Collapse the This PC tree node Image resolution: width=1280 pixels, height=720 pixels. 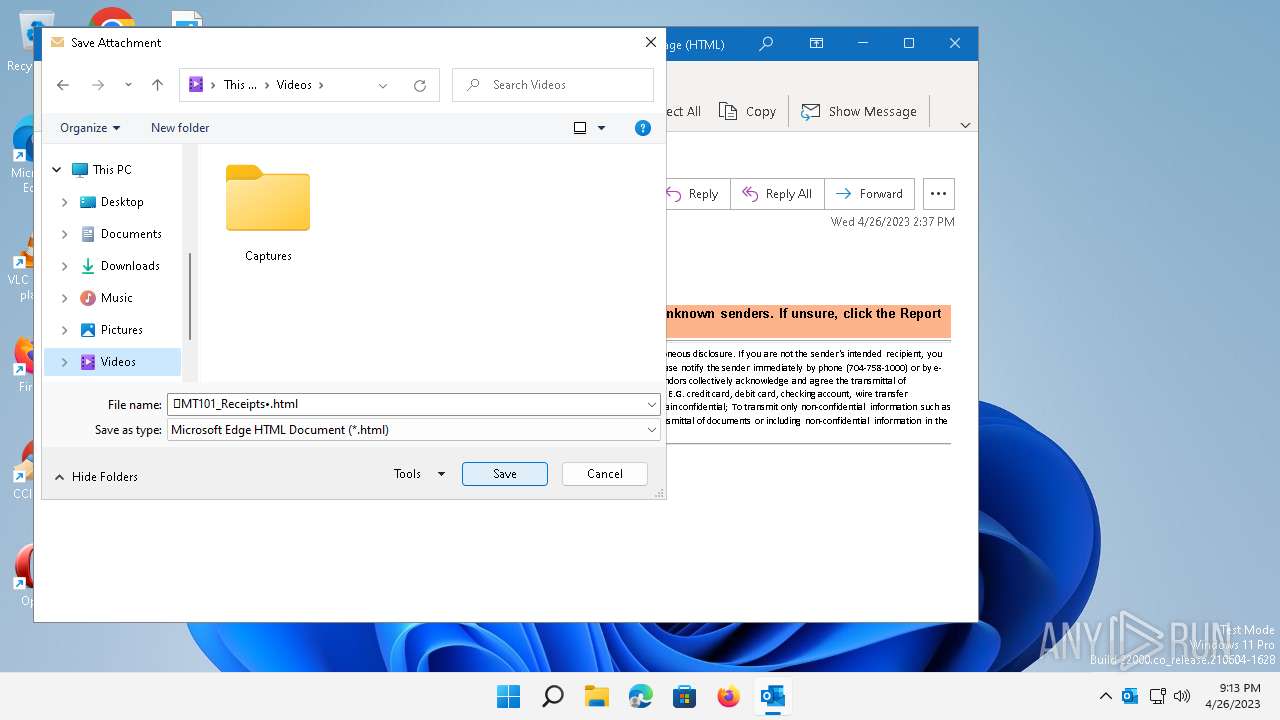(57, 170)
